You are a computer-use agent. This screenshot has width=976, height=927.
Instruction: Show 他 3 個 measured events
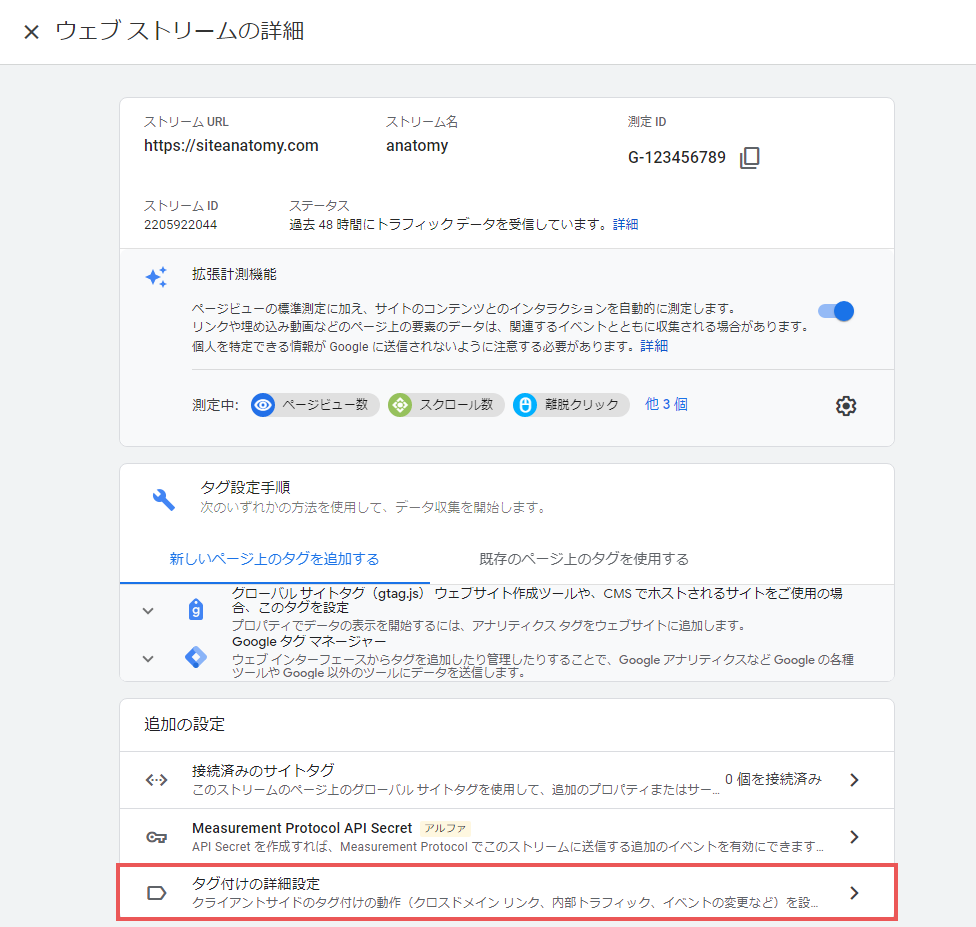click(666, 405)
